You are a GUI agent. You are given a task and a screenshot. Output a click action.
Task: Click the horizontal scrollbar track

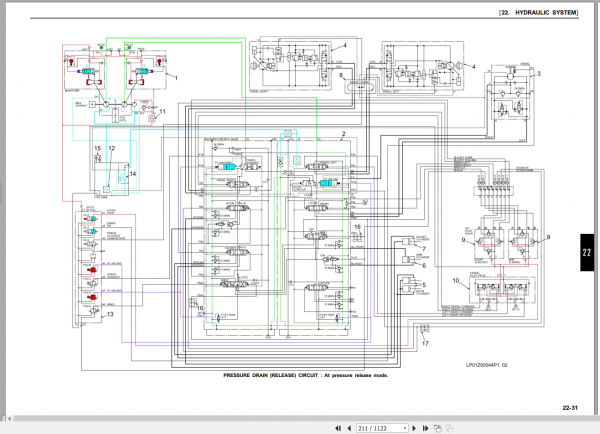click(x=302, y=419)
